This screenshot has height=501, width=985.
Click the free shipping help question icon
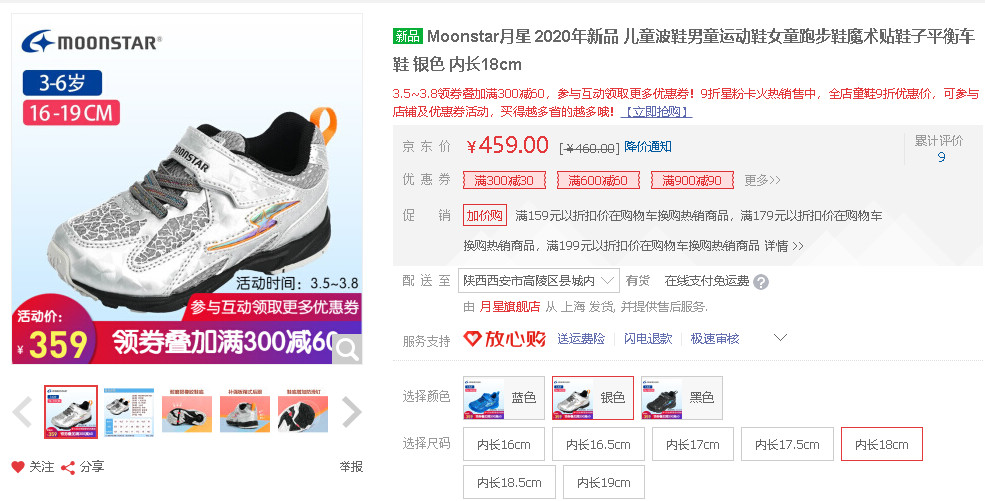(761, 282)
